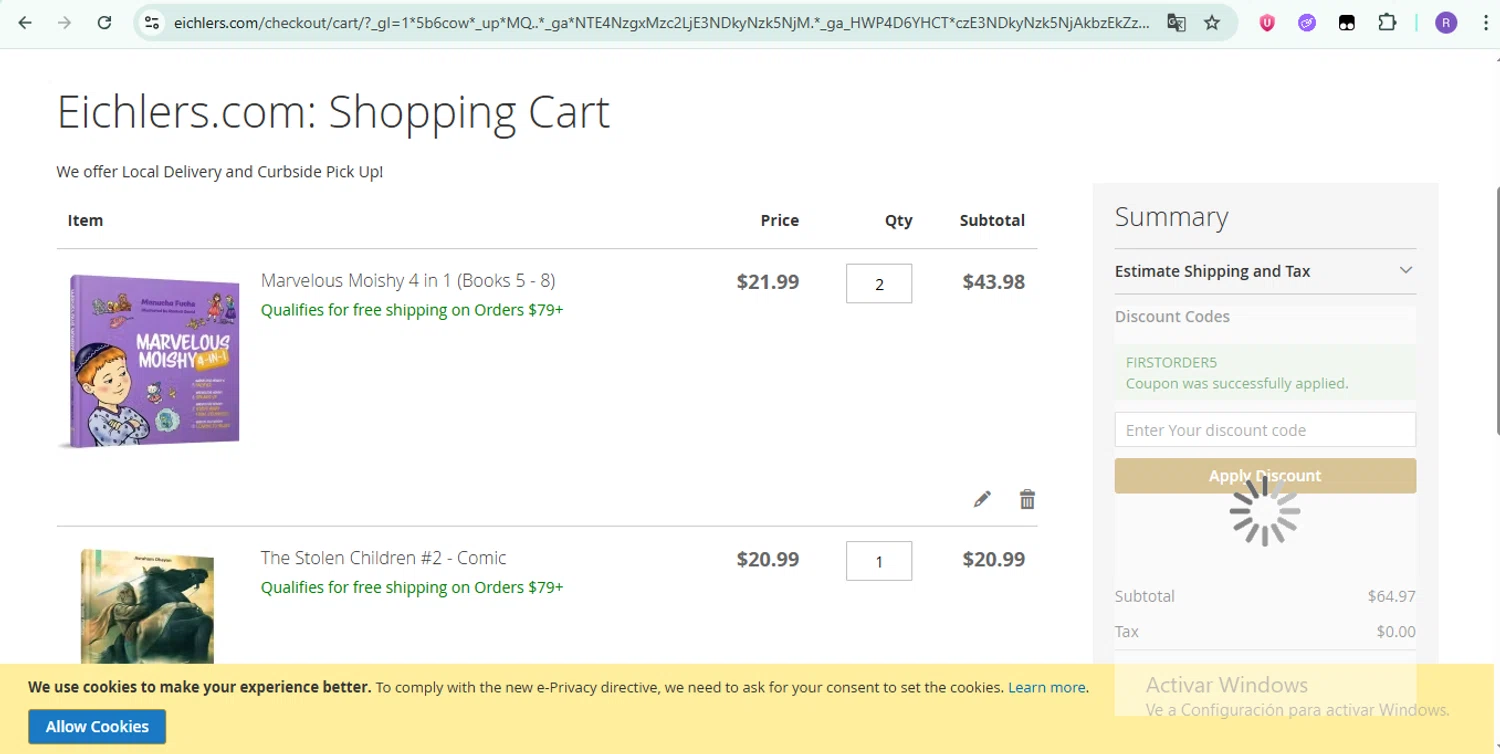Open site information icon in address bar
The image size is (1500, 754).
point(152,22)
